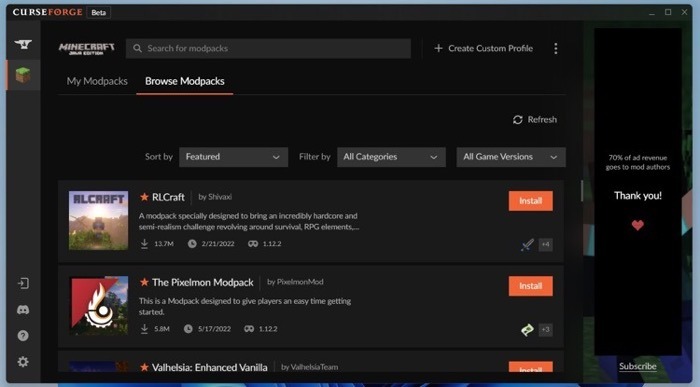Open the All Categories filter dropdown

[391, 157]
